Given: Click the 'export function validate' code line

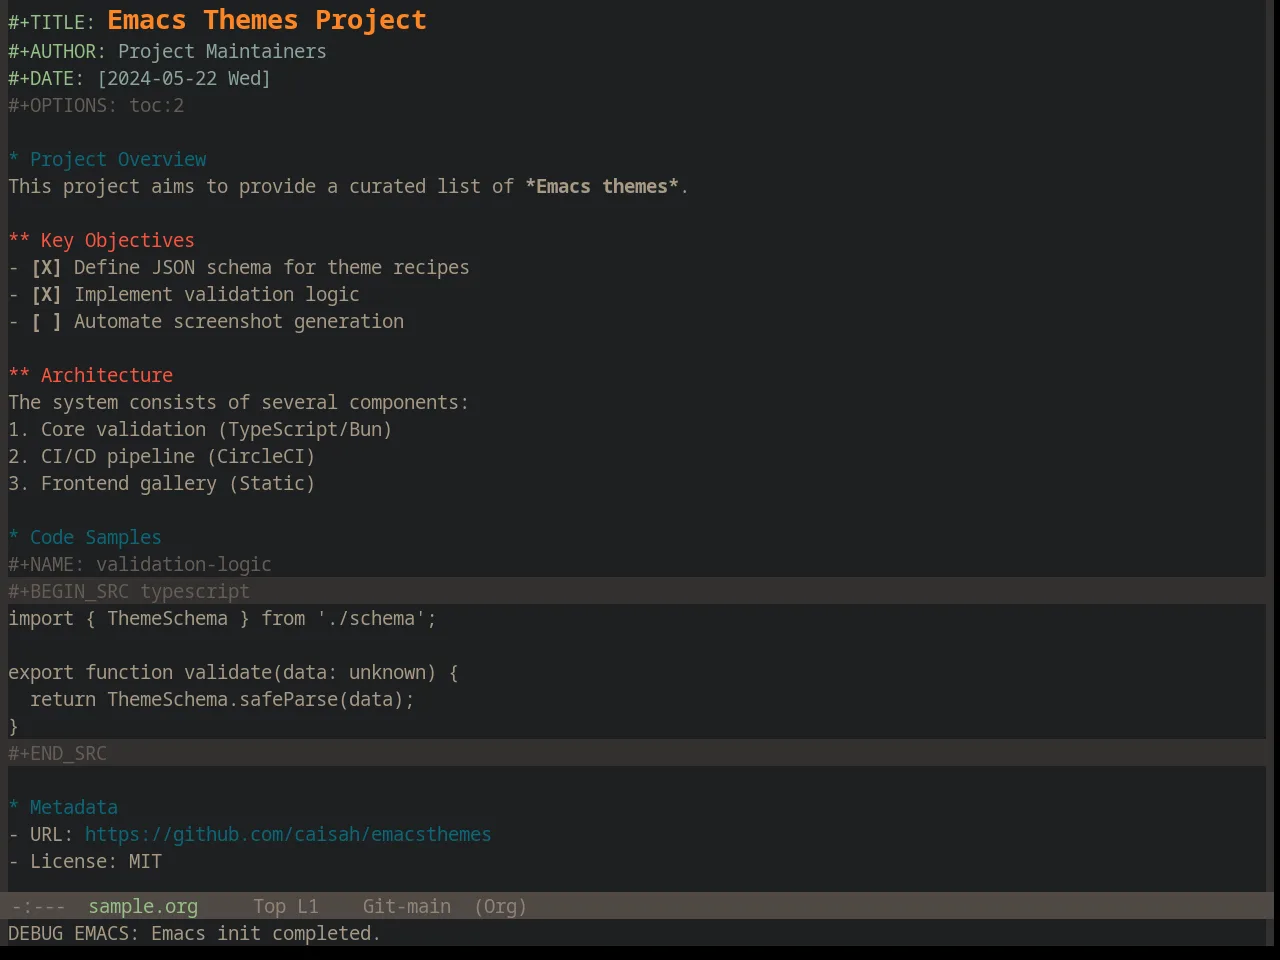Looking at the screenshot, I should click(x=233, y=672).
